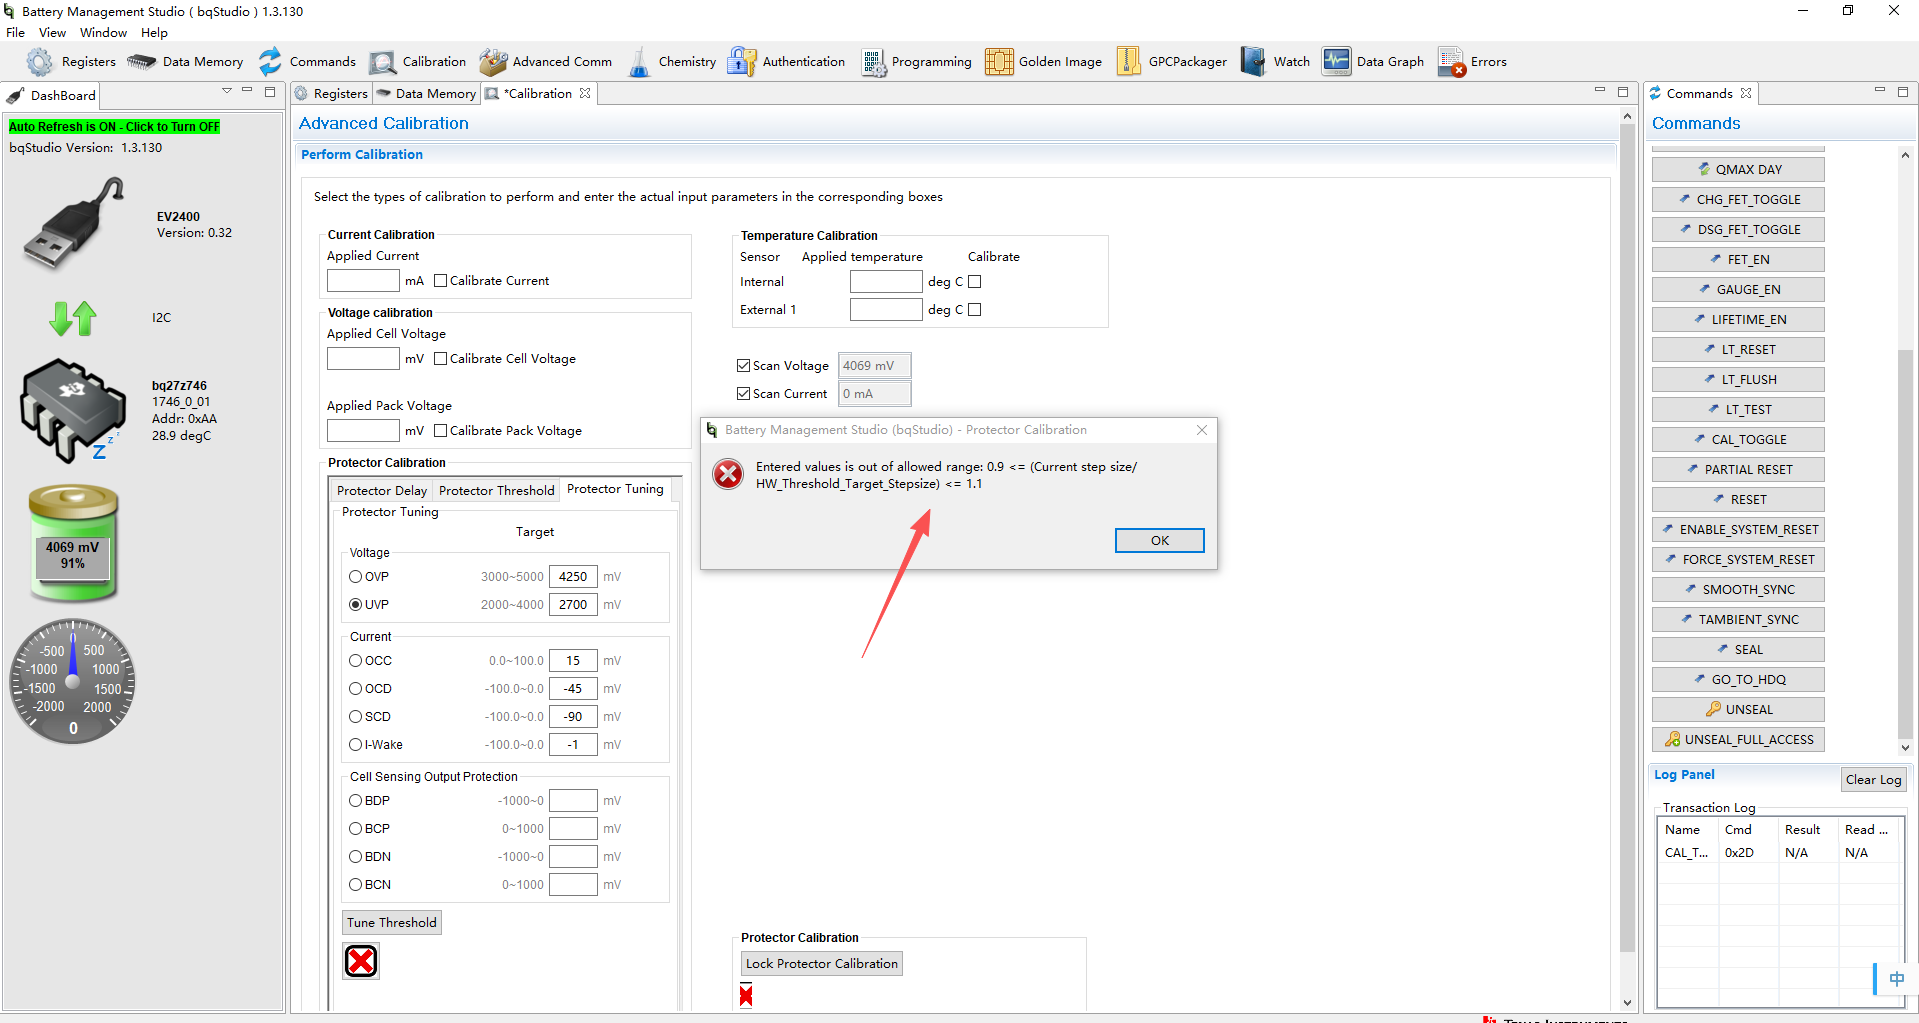
Task: Enable Calibrate Pack Voltage checkbox
Action: (440, 431)
